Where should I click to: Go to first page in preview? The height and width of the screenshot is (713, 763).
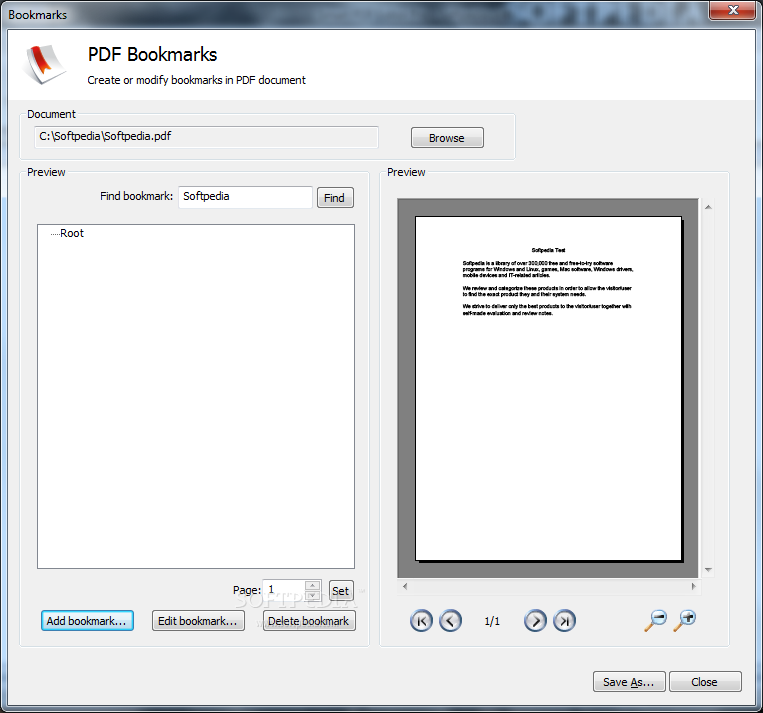click(421, 621)
